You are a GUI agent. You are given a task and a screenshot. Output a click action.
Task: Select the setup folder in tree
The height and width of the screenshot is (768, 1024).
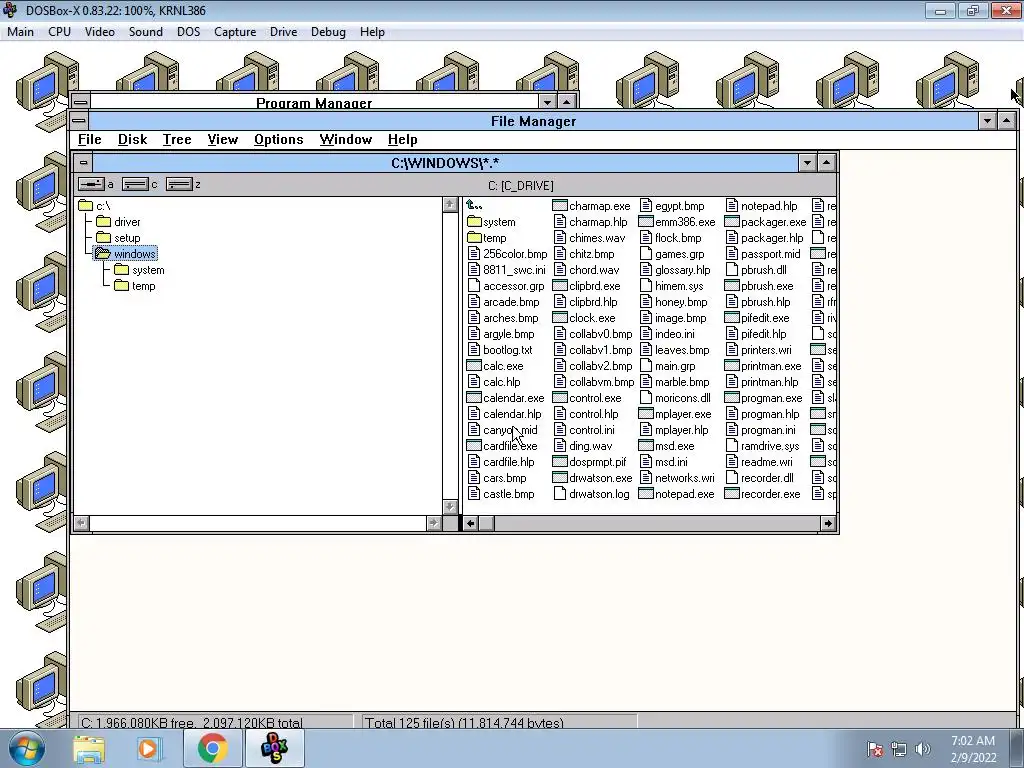[118, 238]
